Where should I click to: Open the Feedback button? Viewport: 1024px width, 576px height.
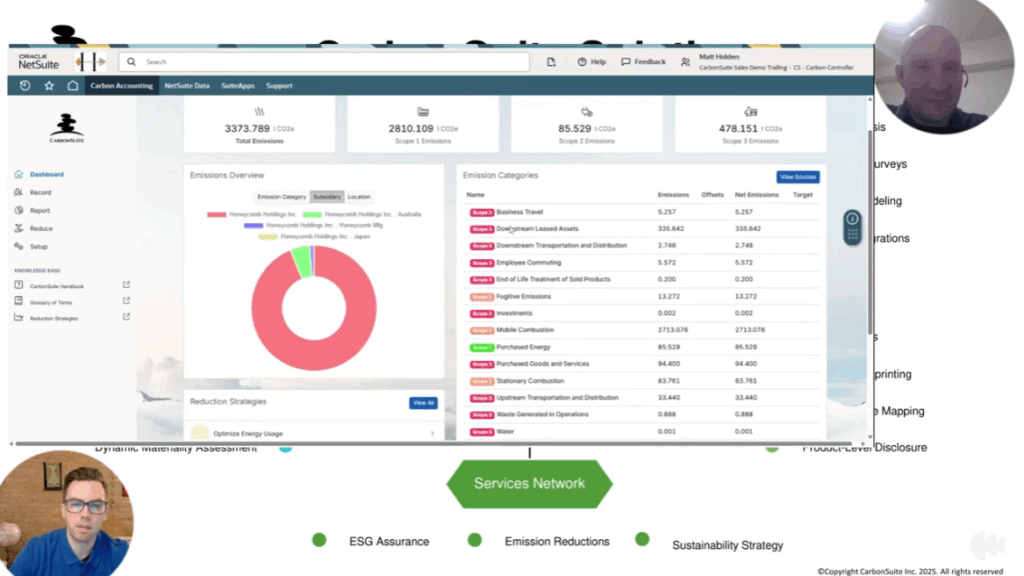[643, 61]
